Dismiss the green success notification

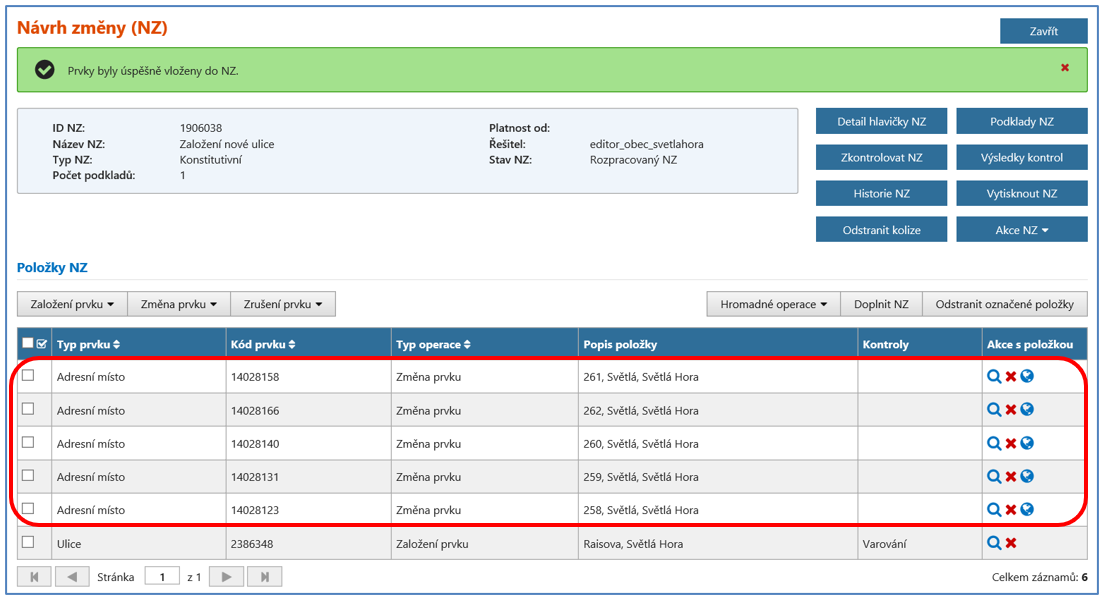(1064, 68)
